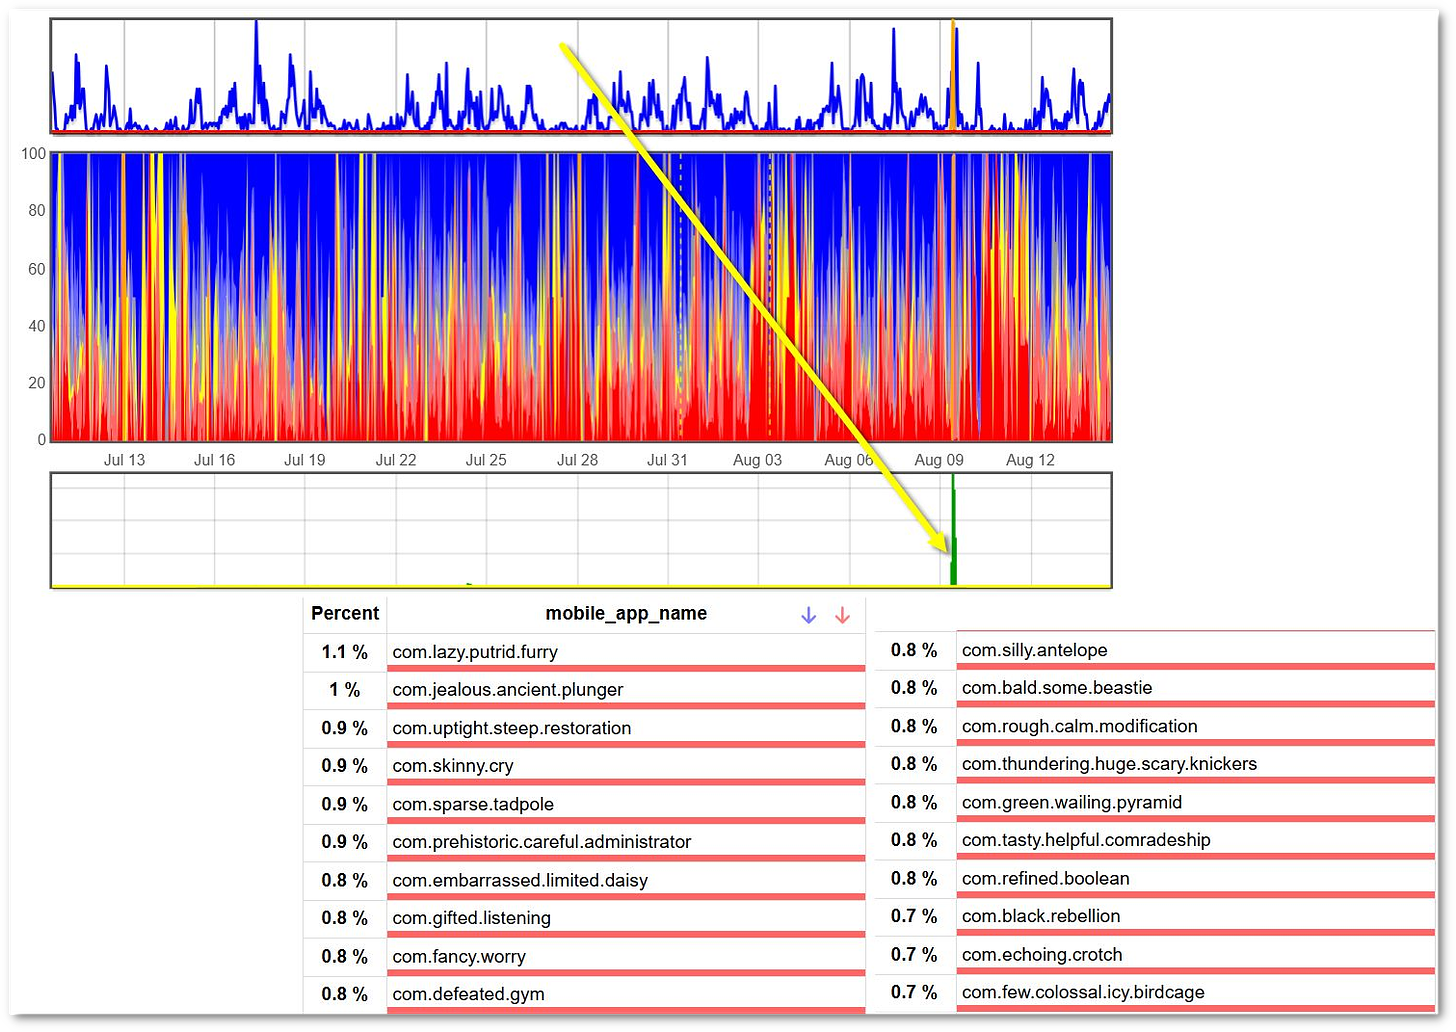
Task: Click com.refined.boolean app name
Action: [1046, 878]
